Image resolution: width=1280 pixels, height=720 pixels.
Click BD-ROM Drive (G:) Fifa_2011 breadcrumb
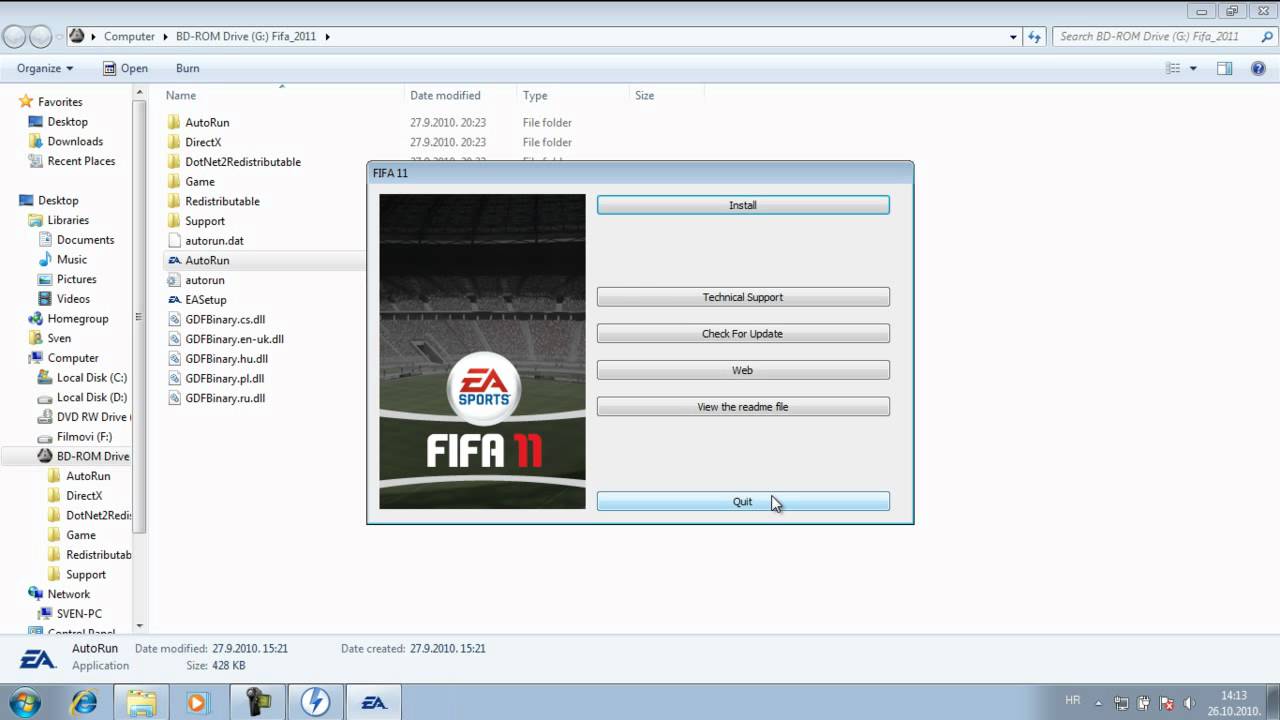(246, 36)
